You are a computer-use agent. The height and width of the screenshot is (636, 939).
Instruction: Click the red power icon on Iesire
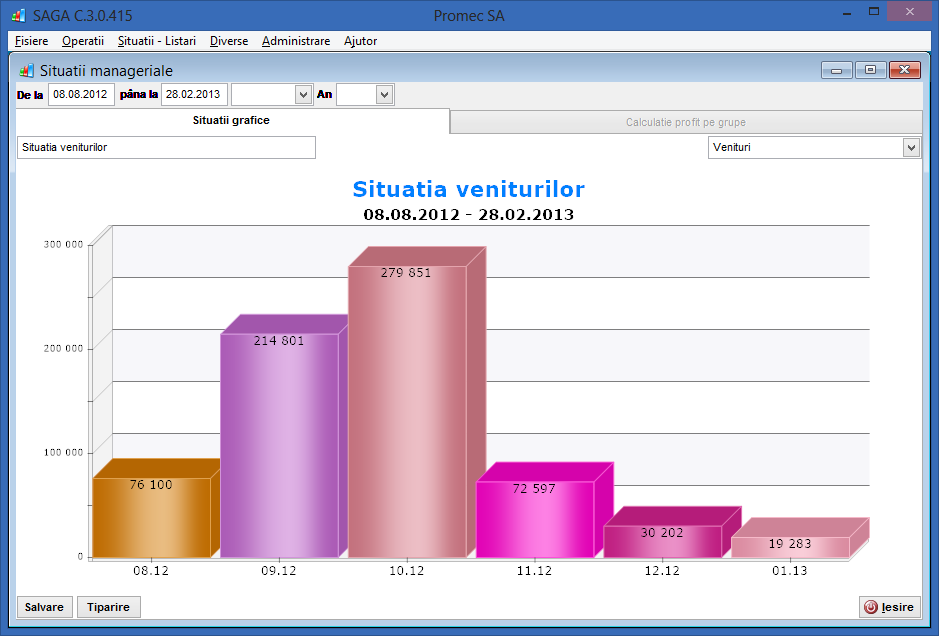coord(870,607)
